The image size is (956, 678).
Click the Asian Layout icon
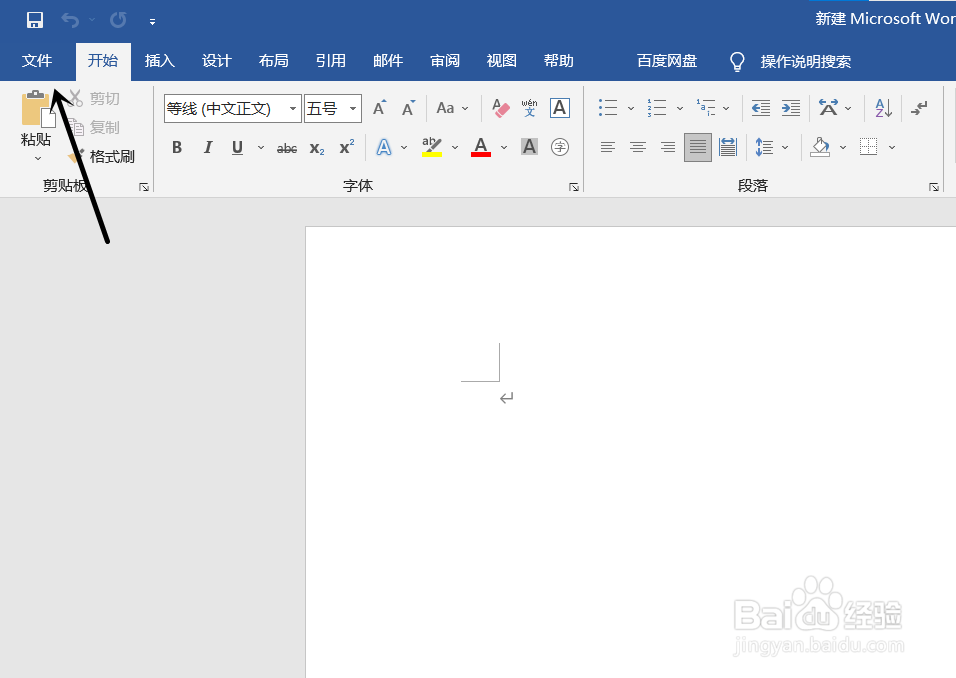pos(828,108)
